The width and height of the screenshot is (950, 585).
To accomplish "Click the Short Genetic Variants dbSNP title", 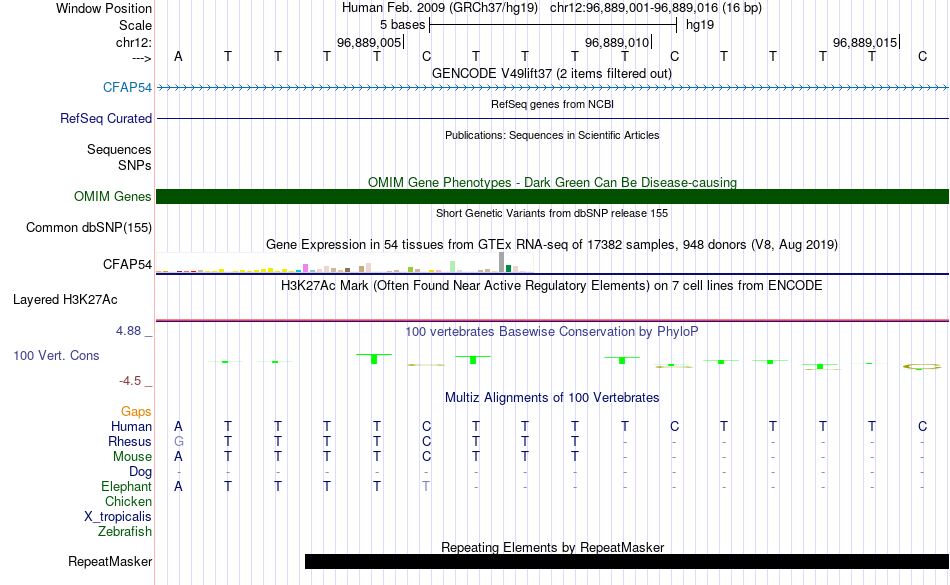I will pos(552,213).
